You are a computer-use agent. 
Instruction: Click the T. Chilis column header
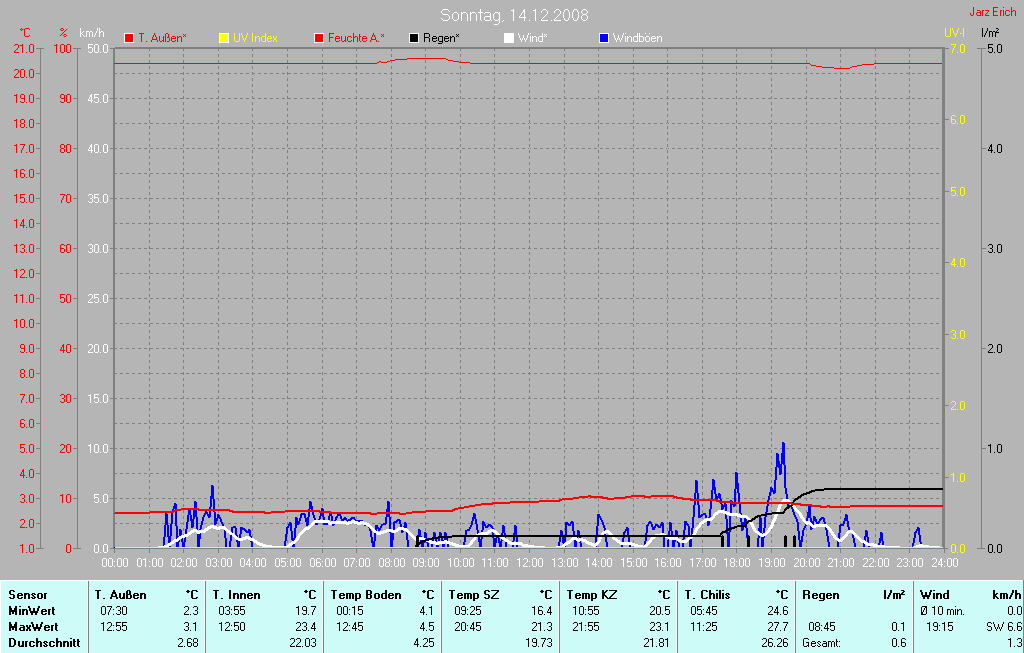click(x=707, y=595)
